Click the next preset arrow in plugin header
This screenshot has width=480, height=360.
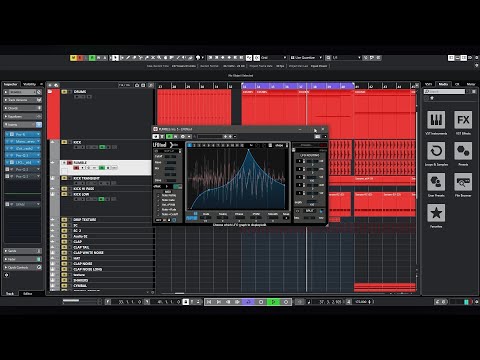point(230,136)
